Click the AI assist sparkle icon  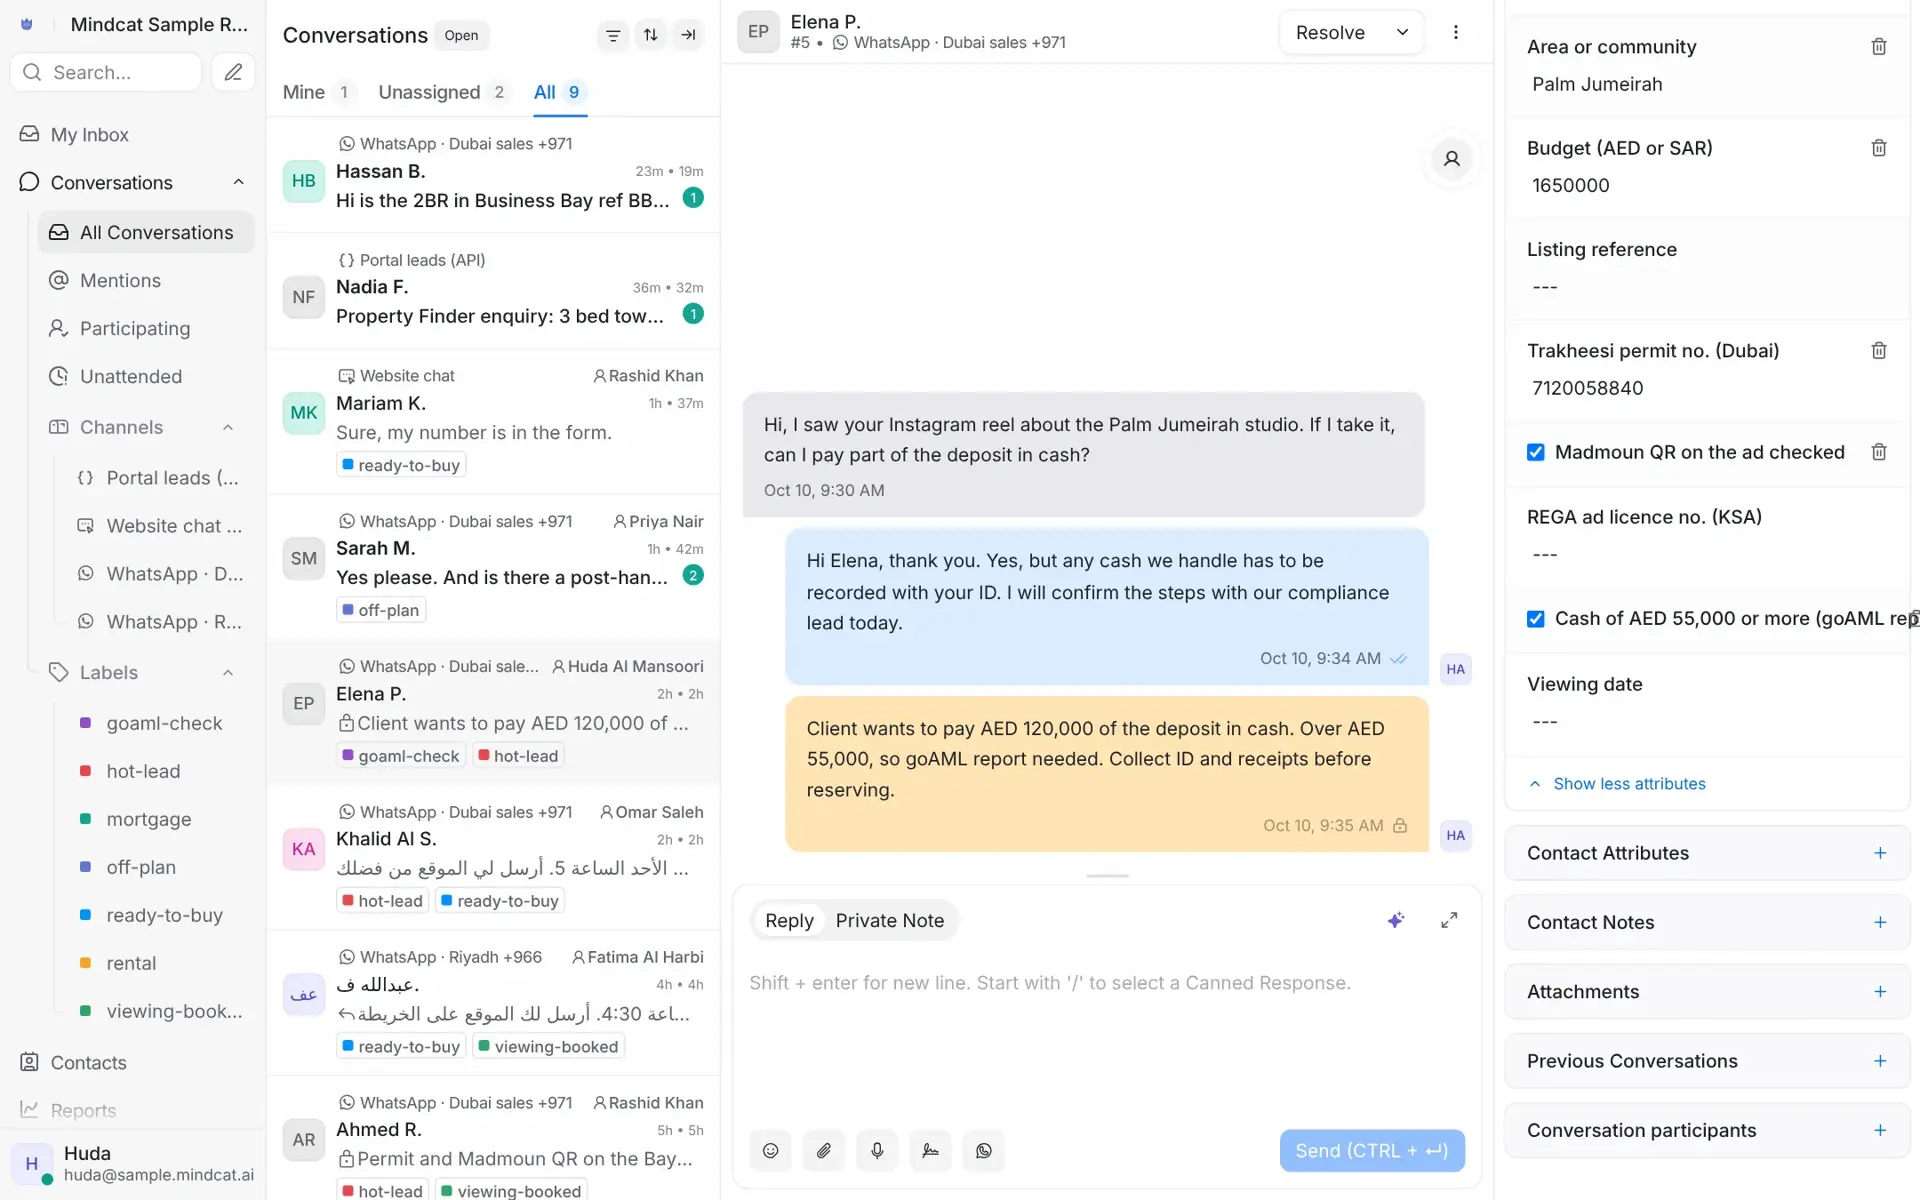[x=1396, y=920]
